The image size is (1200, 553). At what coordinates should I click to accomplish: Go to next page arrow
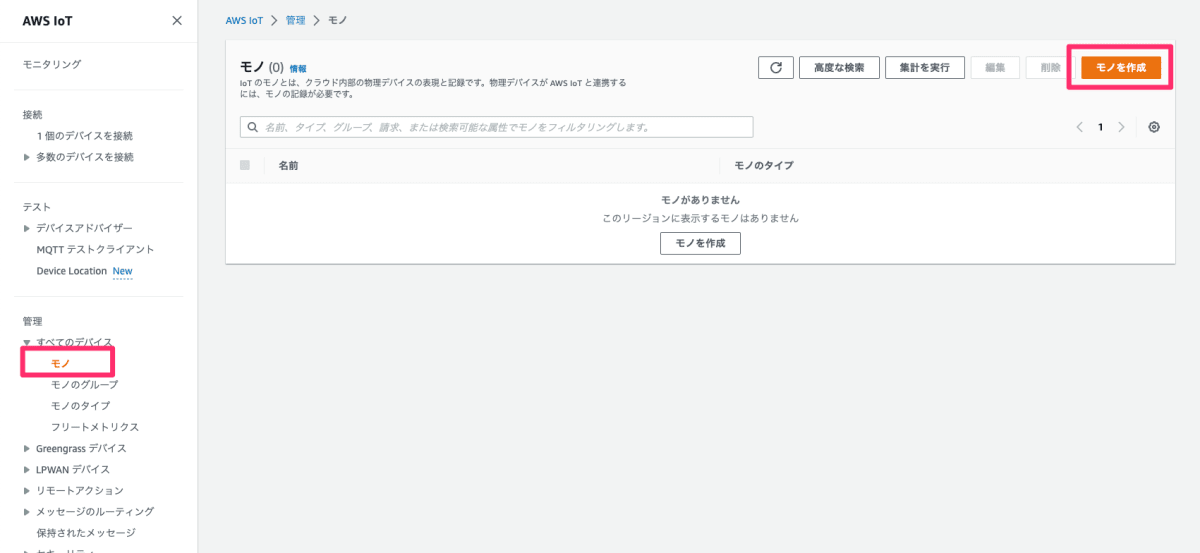1121,127
